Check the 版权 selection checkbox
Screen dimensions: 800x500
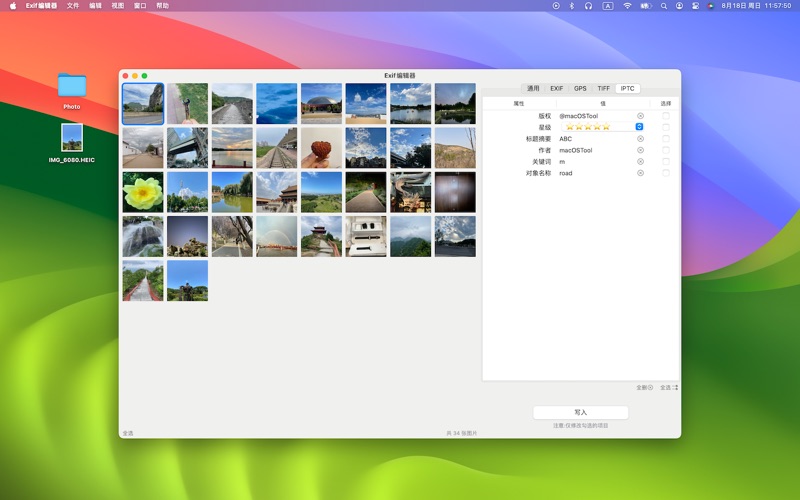coord(666,116)
